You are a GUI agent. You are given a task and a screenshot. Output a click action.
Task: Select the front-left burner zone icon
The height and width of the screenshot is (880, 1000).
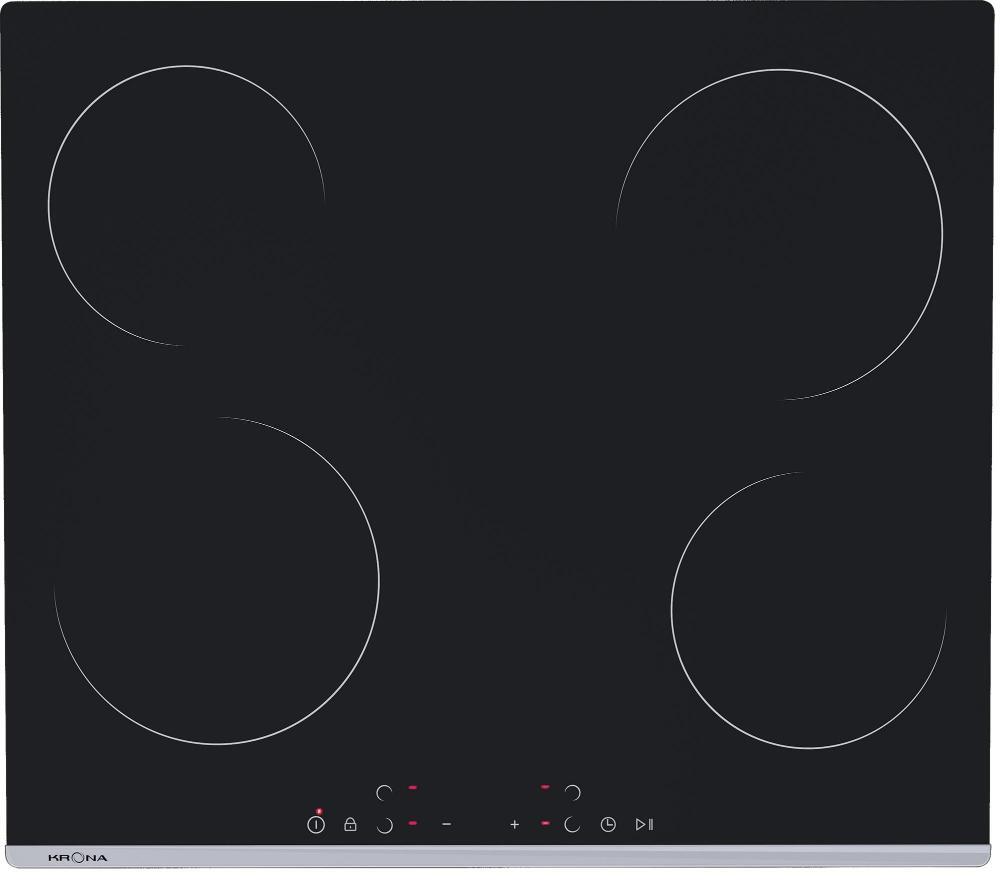click(384, 825)
